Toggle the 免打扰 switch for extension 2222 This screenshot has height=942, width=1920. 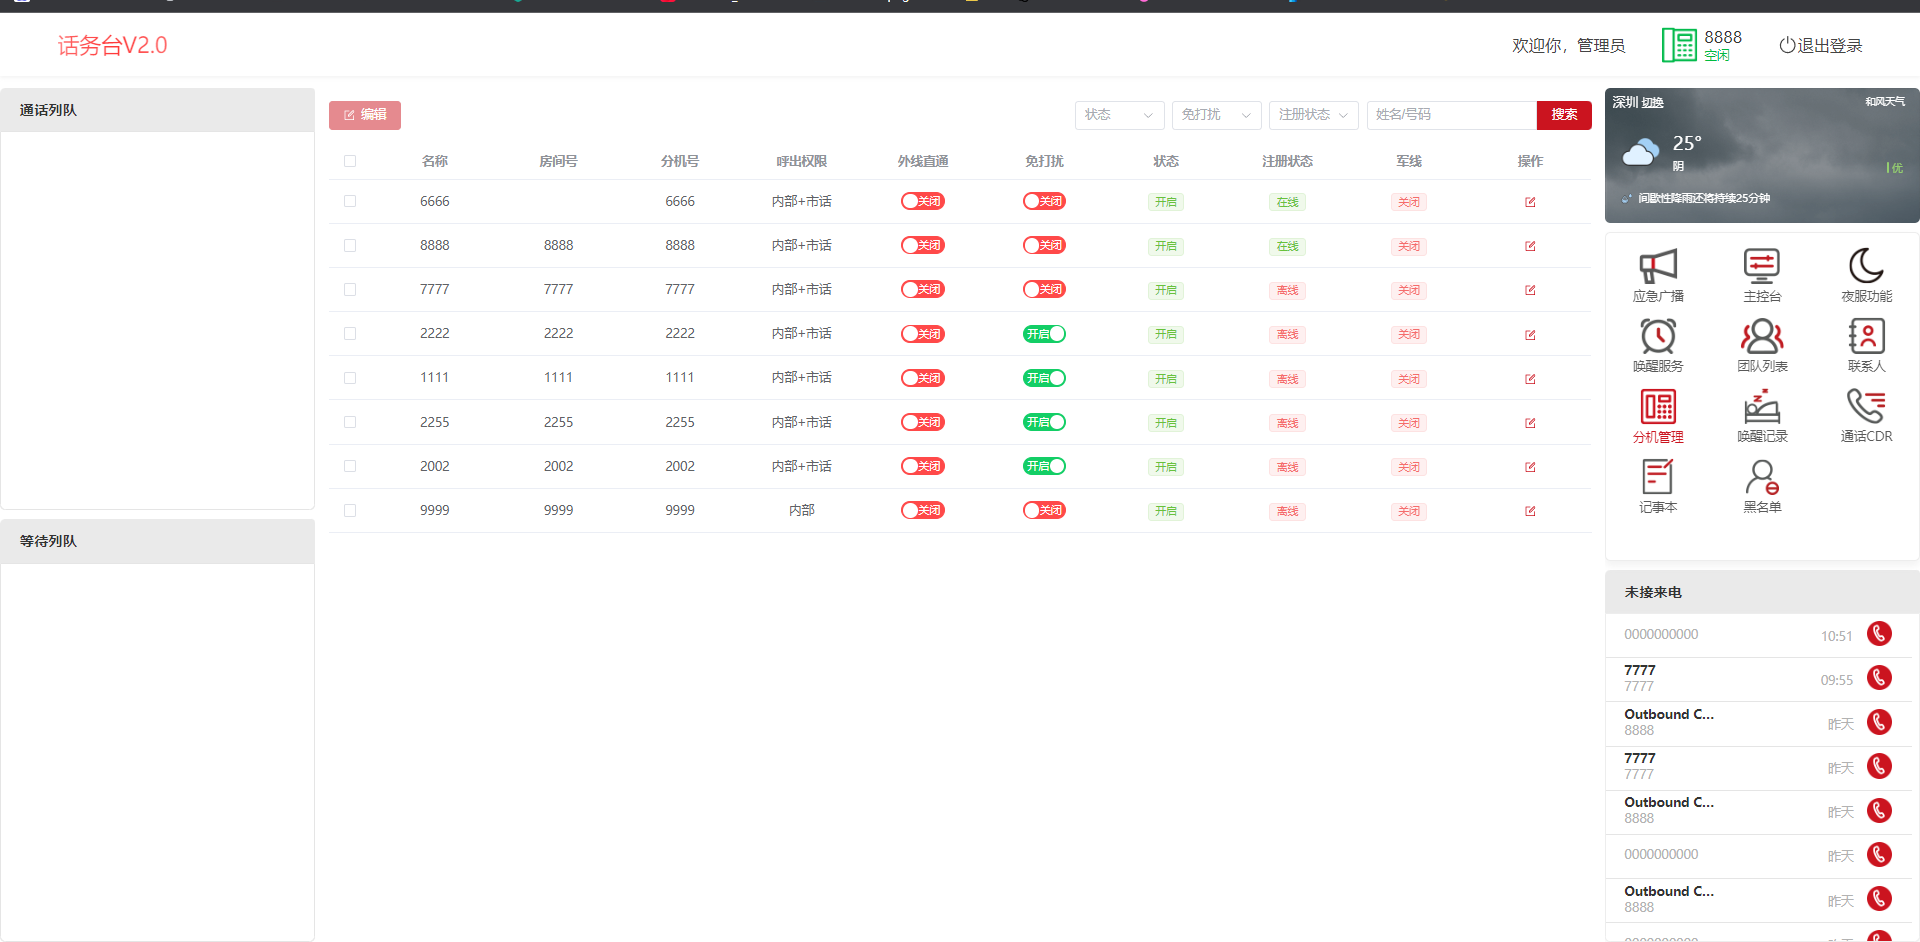point(1044,334)
